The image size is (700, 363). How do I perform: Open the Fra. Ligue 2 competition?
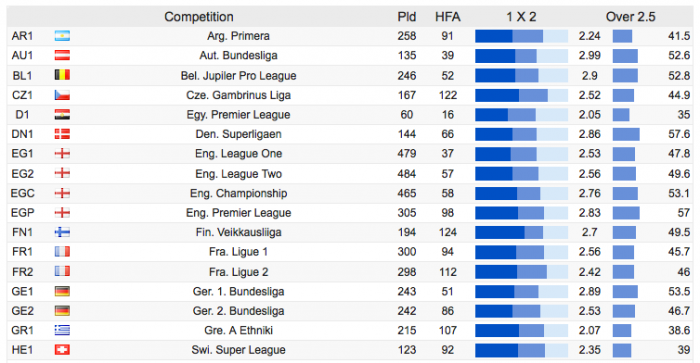click(238, 271)
